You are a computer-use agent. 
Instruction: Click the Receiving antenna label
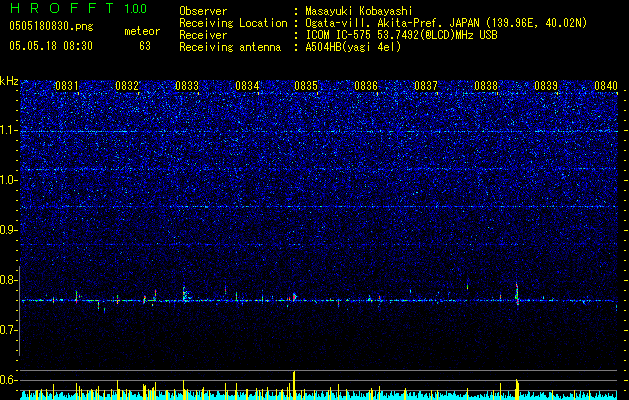pyautogui.click(x=230, y=47)
